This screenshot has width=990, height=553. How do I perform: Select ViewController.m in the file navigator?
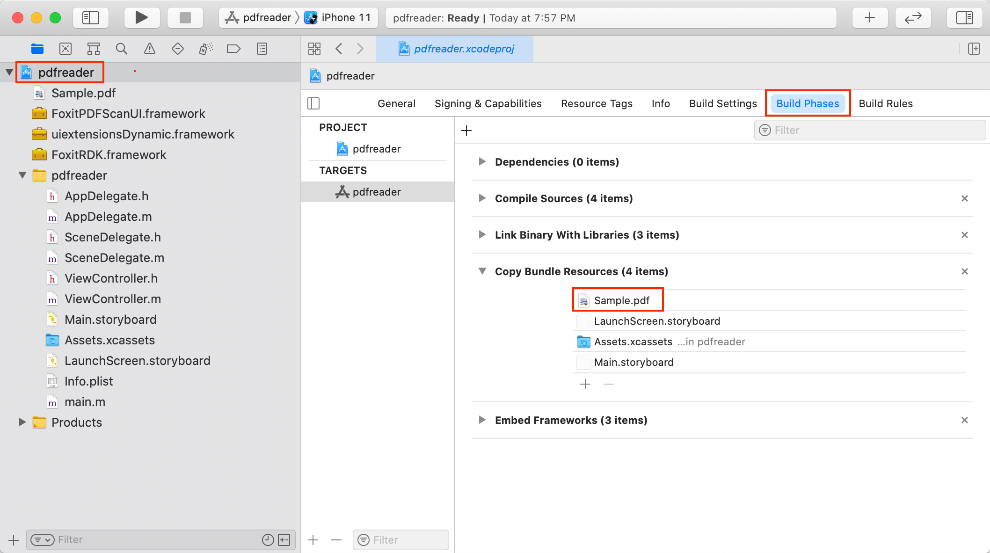(113, 299)
